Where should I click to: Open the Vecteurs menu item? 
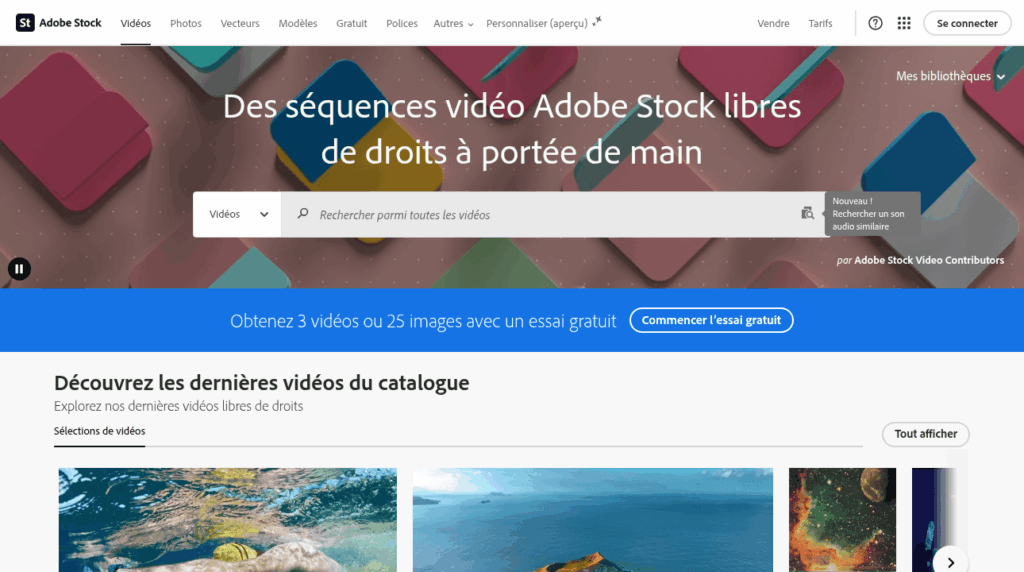click(240, 23)
